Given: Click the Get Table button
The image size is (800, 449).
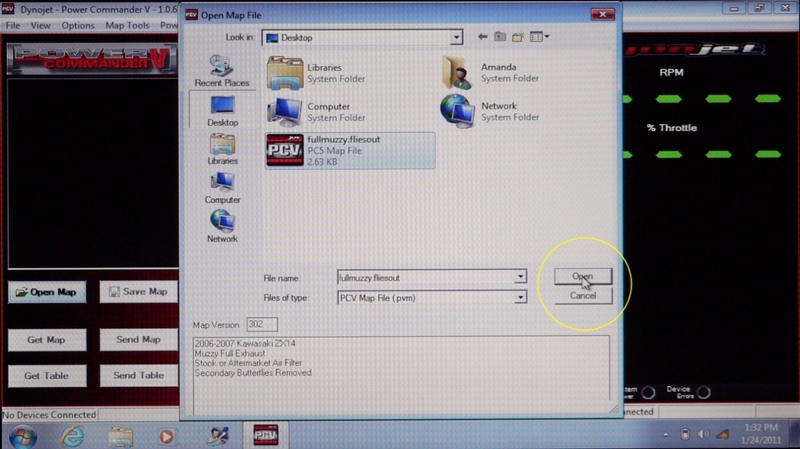Looking at the screenshot, I should point(46,376).
